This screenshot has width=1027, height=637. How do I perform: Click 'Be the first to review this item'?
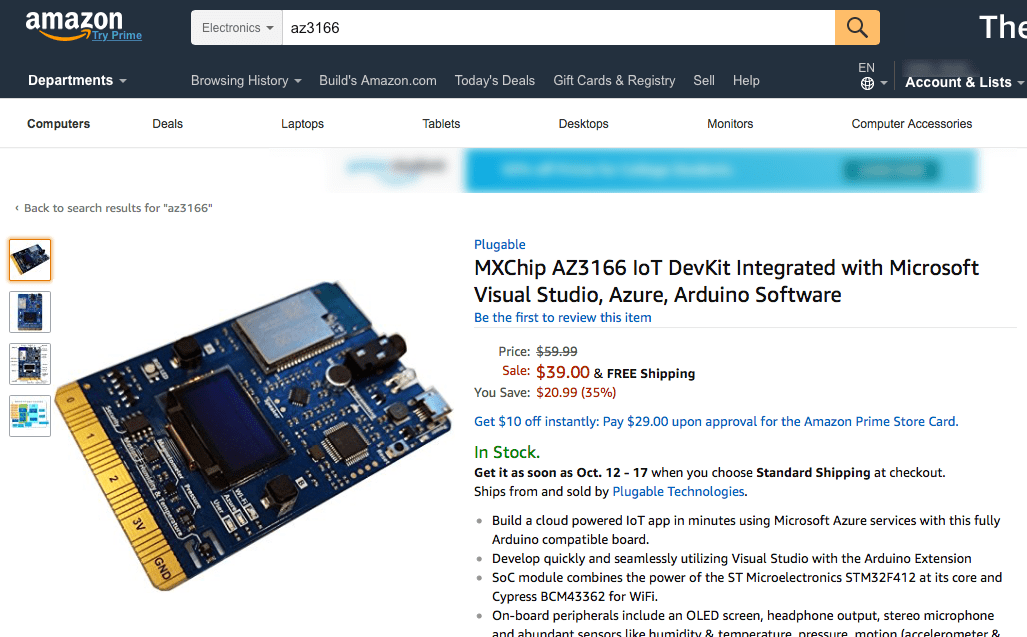pyautogui.click(x=563, y=316)
